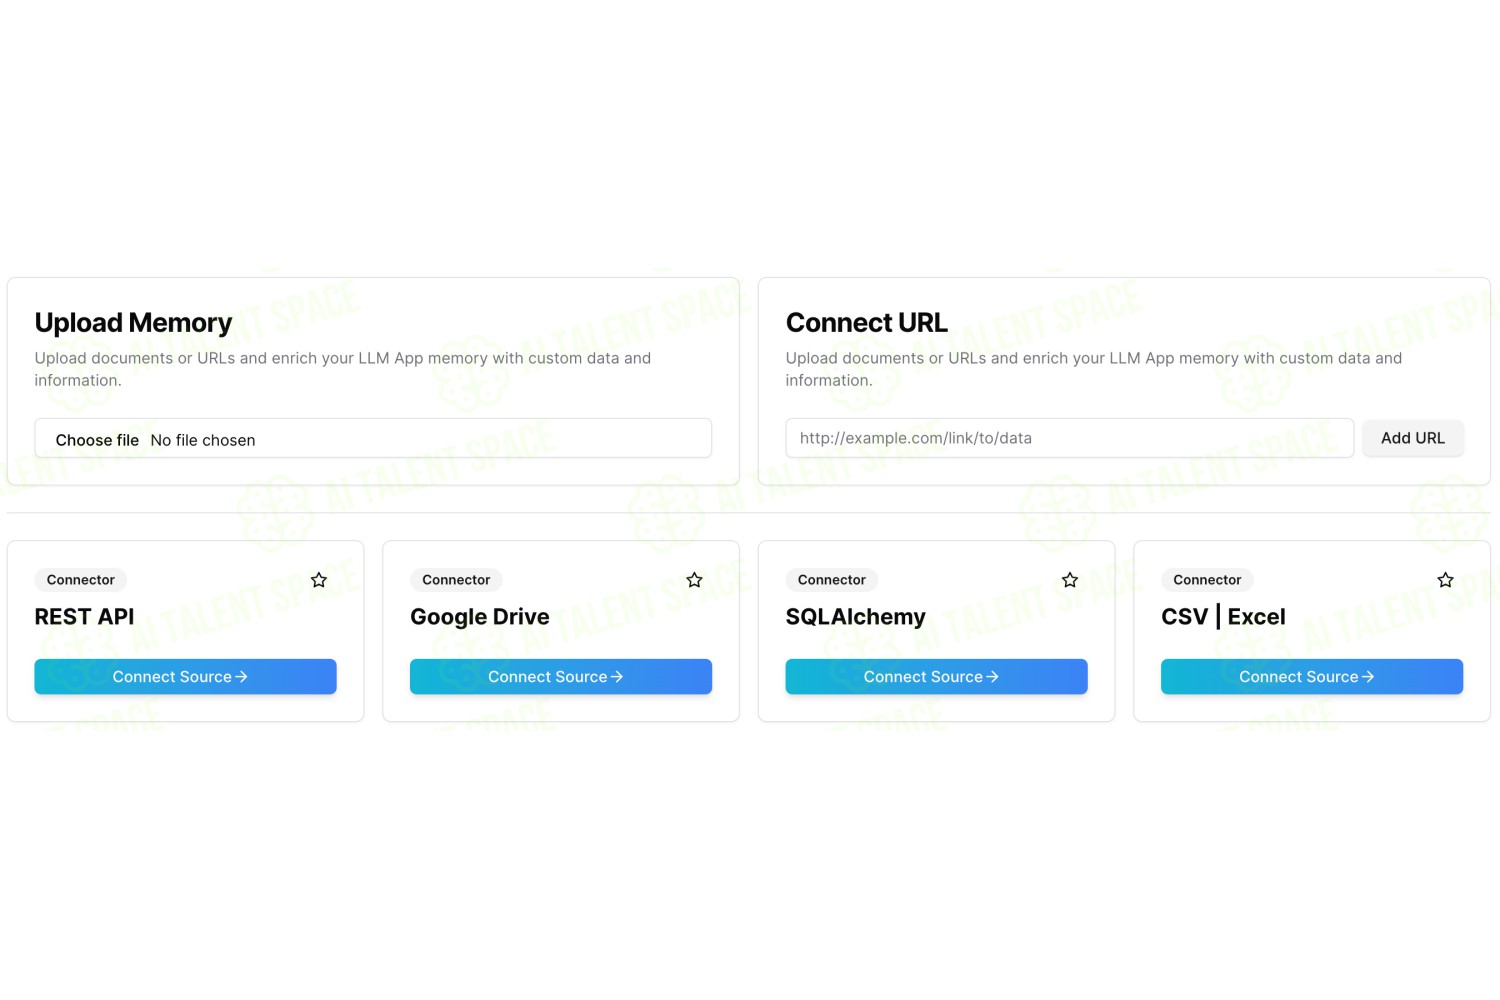Click the Connector badge on Google Drive
Viewport: 1500px width, 1000px height.
[x=456, y=580]
